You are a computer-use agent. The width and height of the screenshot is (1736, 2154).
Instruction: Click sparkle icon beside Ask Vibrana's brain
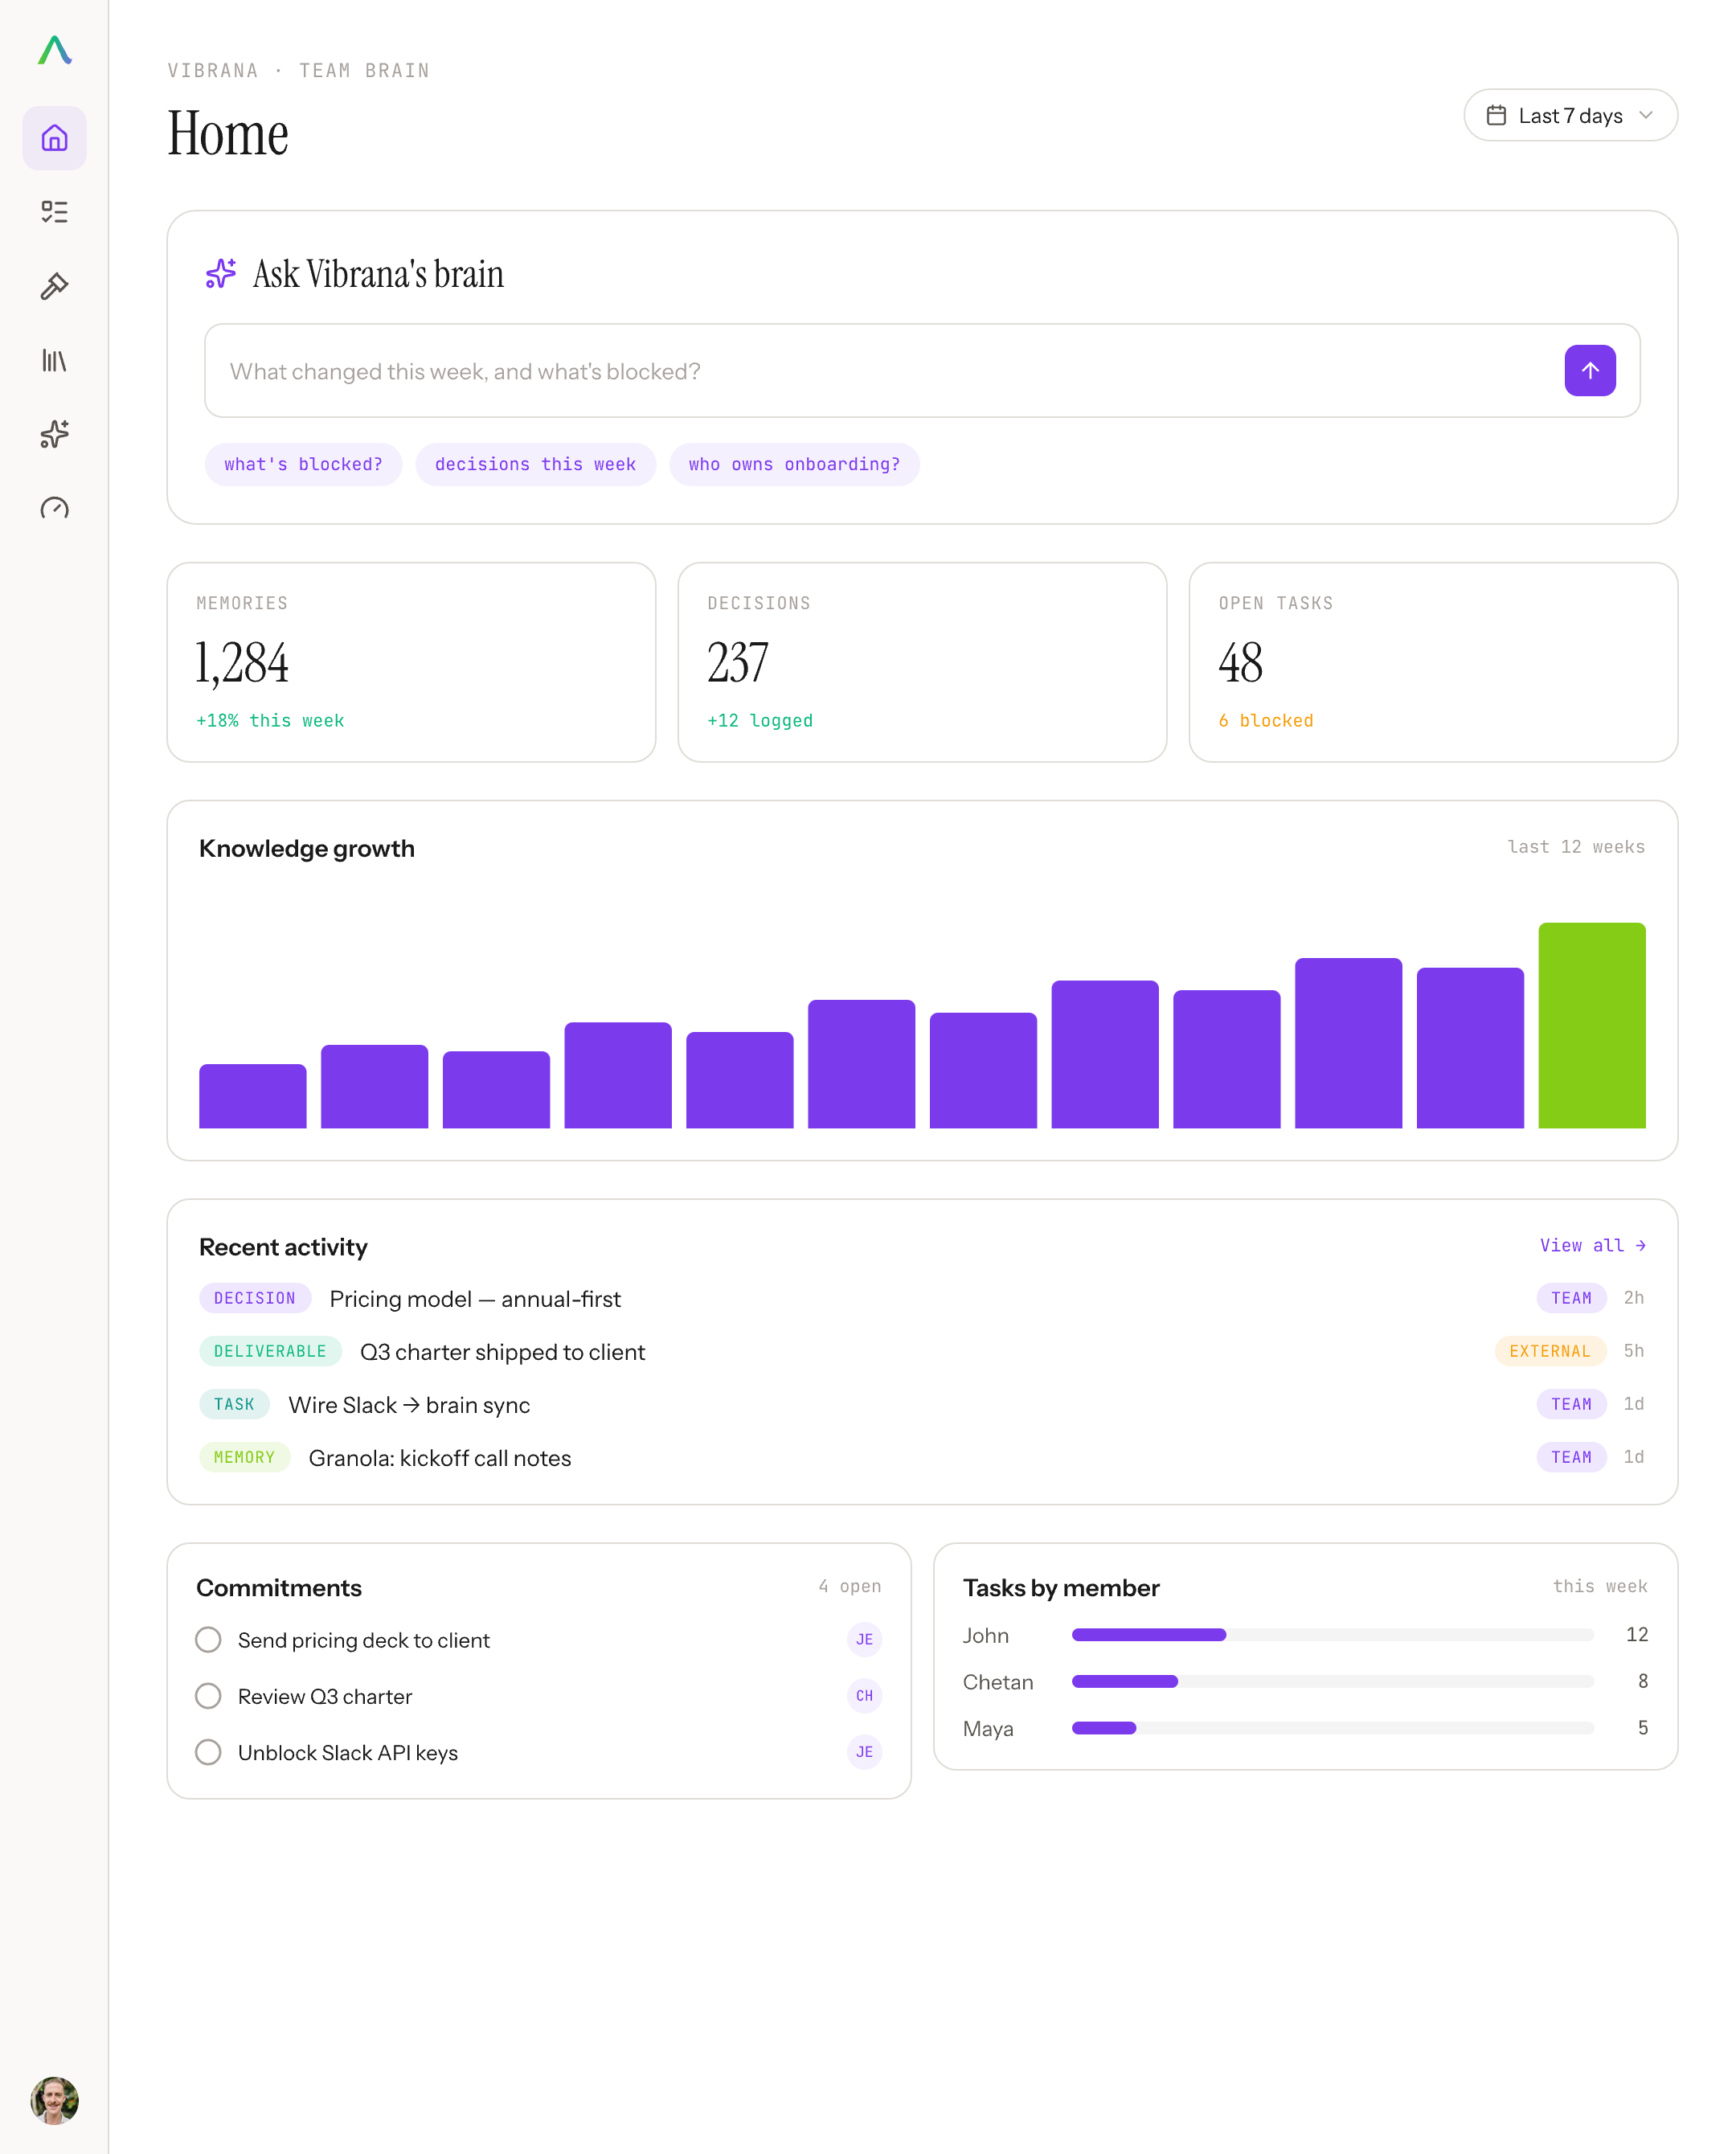click(x=221, y=274)
